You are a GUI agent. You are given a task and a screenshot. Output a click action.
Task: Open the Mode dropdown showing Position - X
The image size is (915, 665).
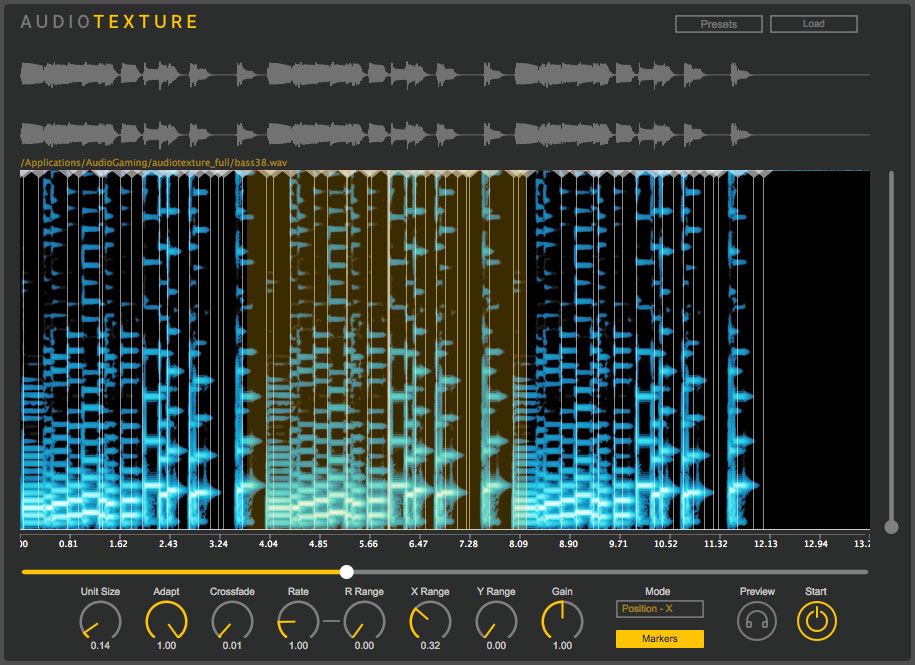pyautogui.click(x=659, y=608)
